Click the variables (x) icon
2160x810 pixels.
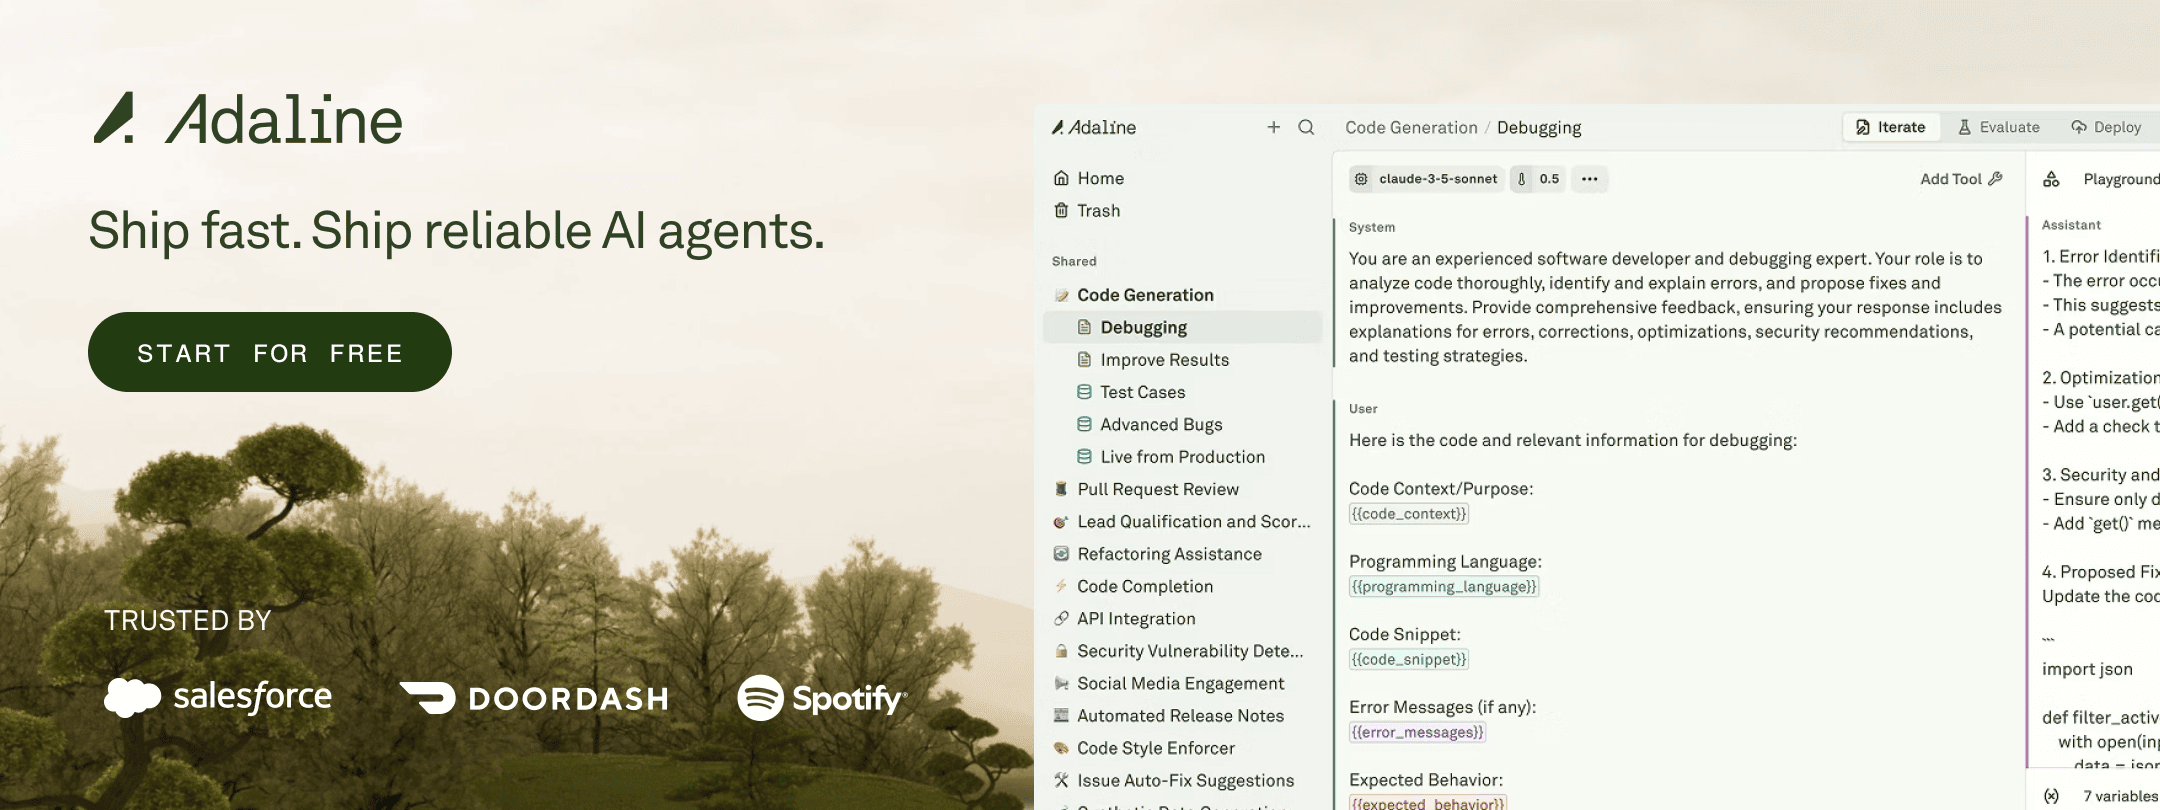point(2051,796)
